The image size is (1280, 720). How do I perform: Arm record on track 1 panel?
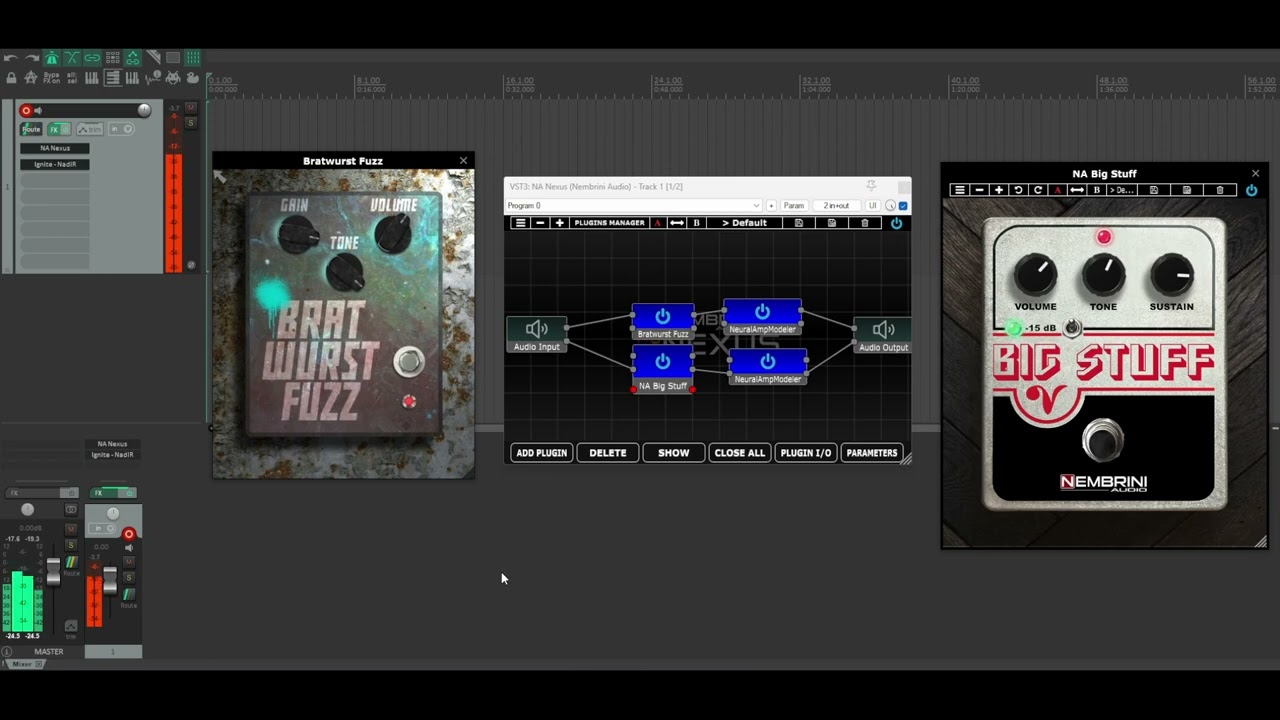[x=26, y=111]
